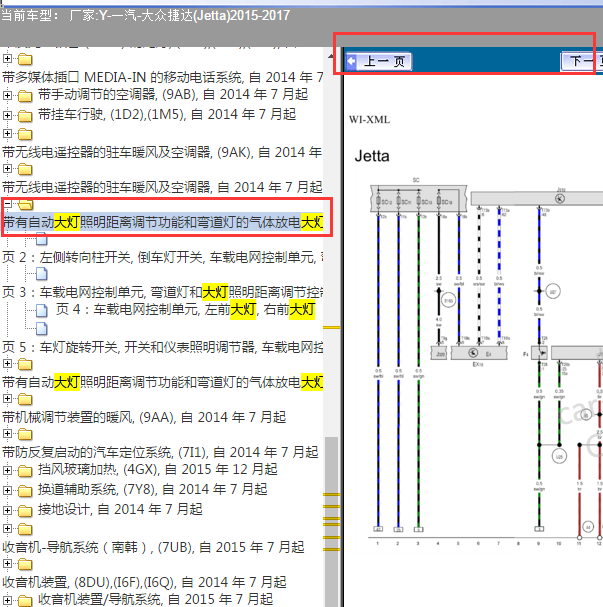The height and width of the screenshot is (607, 603).
Task: Click folder icon of 收音机装置 (8DU) entry
Action: [25, 564]
